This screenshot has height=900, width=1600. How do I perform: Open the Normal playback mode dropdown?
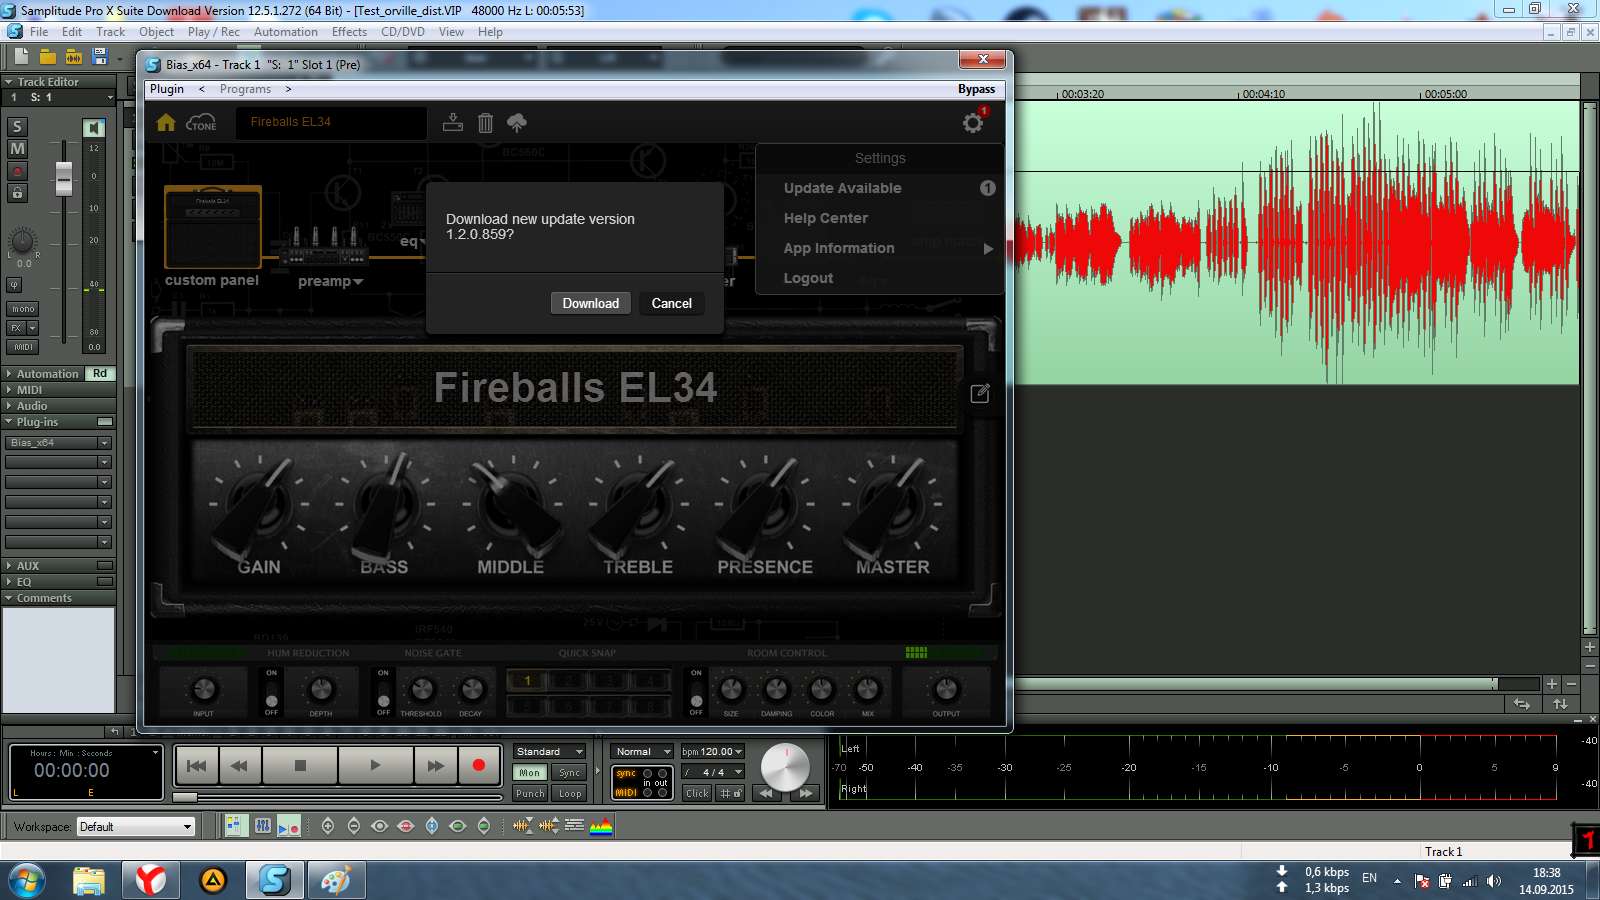tap(642, 752)
